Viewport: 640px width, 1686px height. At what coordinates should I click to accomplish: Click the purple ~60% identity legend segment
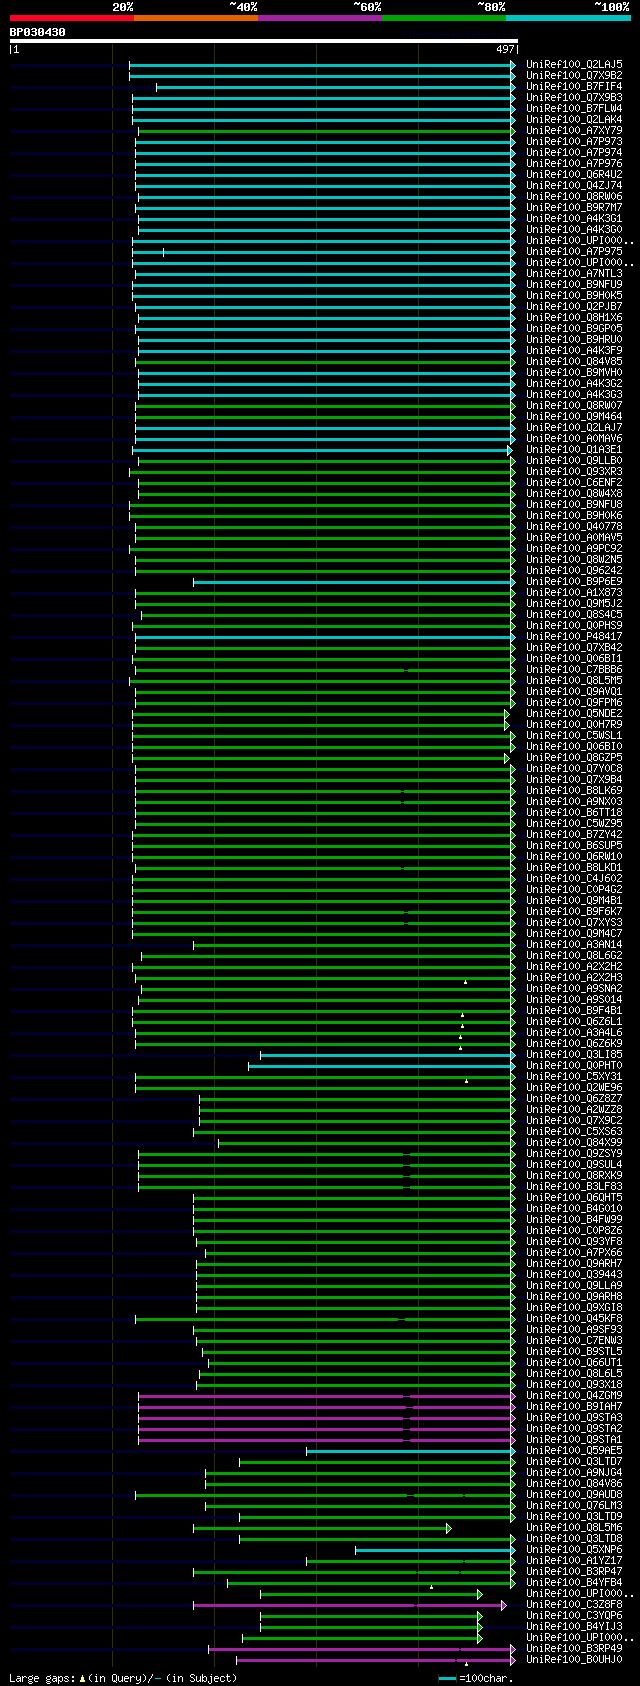(x=319, y=18)
